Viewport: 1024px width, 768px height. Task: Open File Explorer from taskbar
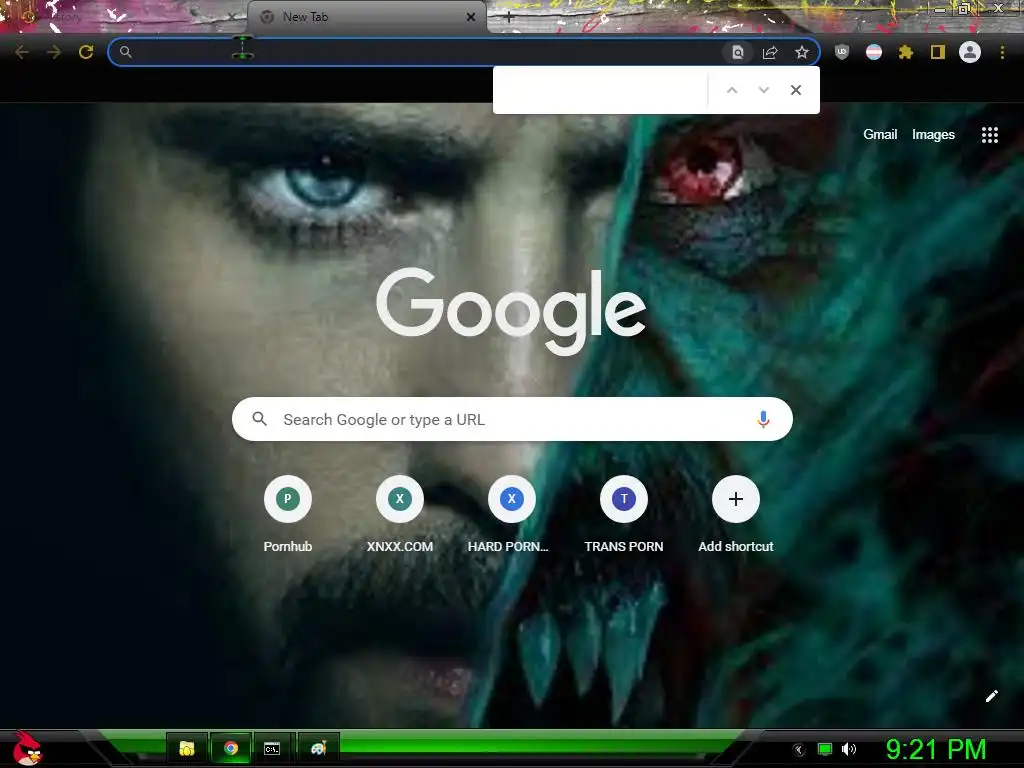coord(187,748)
